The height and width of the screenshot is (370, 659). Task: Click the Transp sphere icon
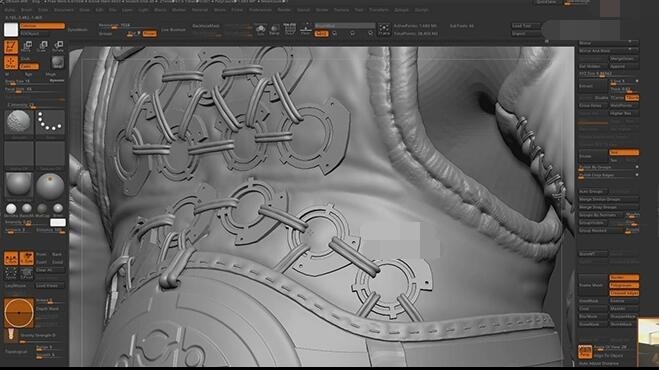274,29
